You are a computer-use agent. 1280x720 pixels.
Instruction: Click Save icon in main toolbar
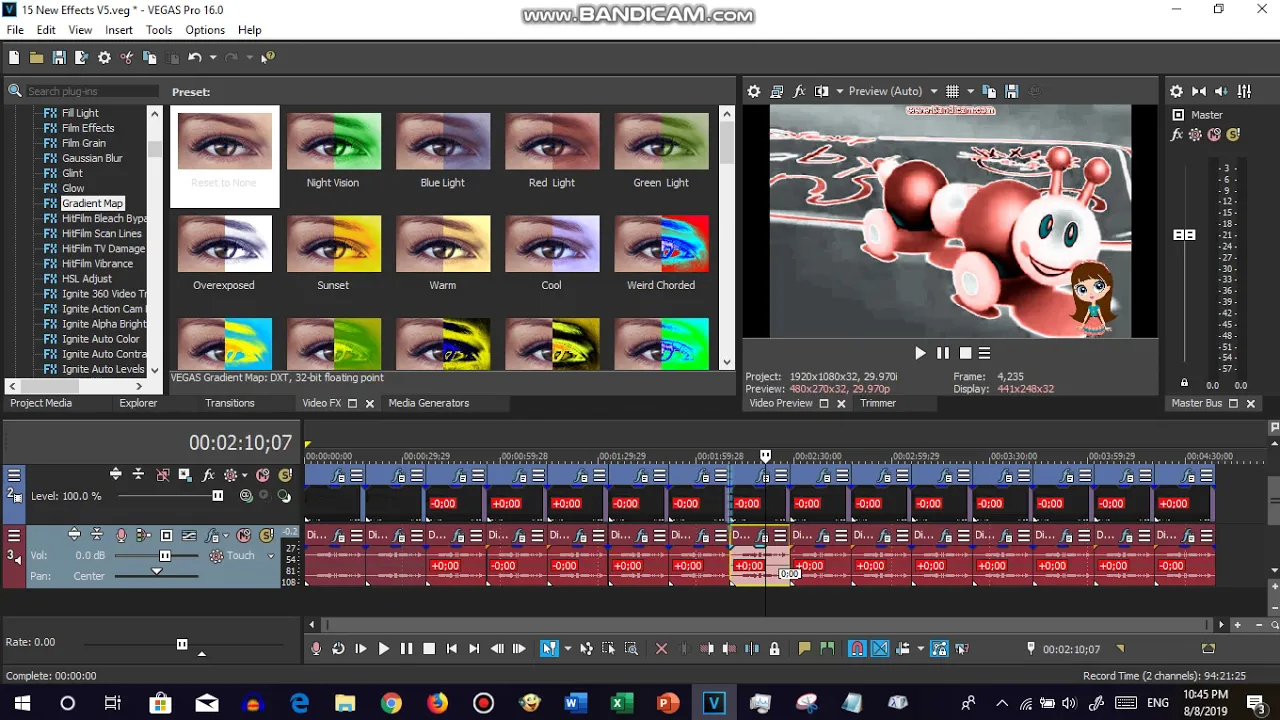coord(59,58)
